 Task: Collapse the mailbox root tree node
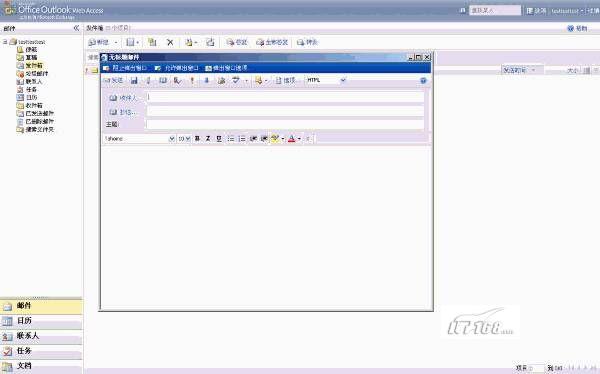5,41
